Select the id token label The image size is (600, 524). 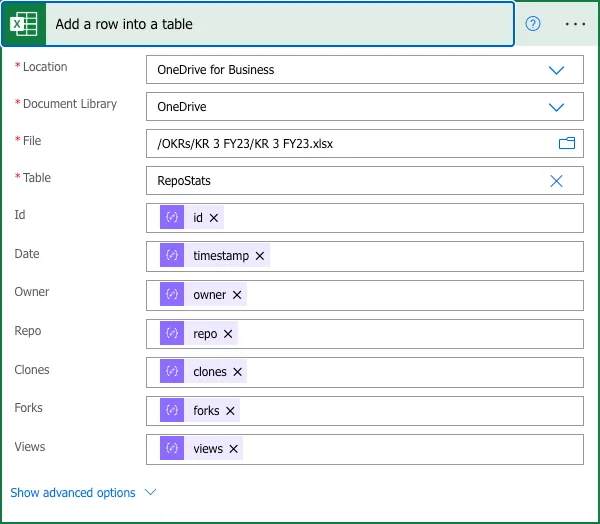pos(198,218)
